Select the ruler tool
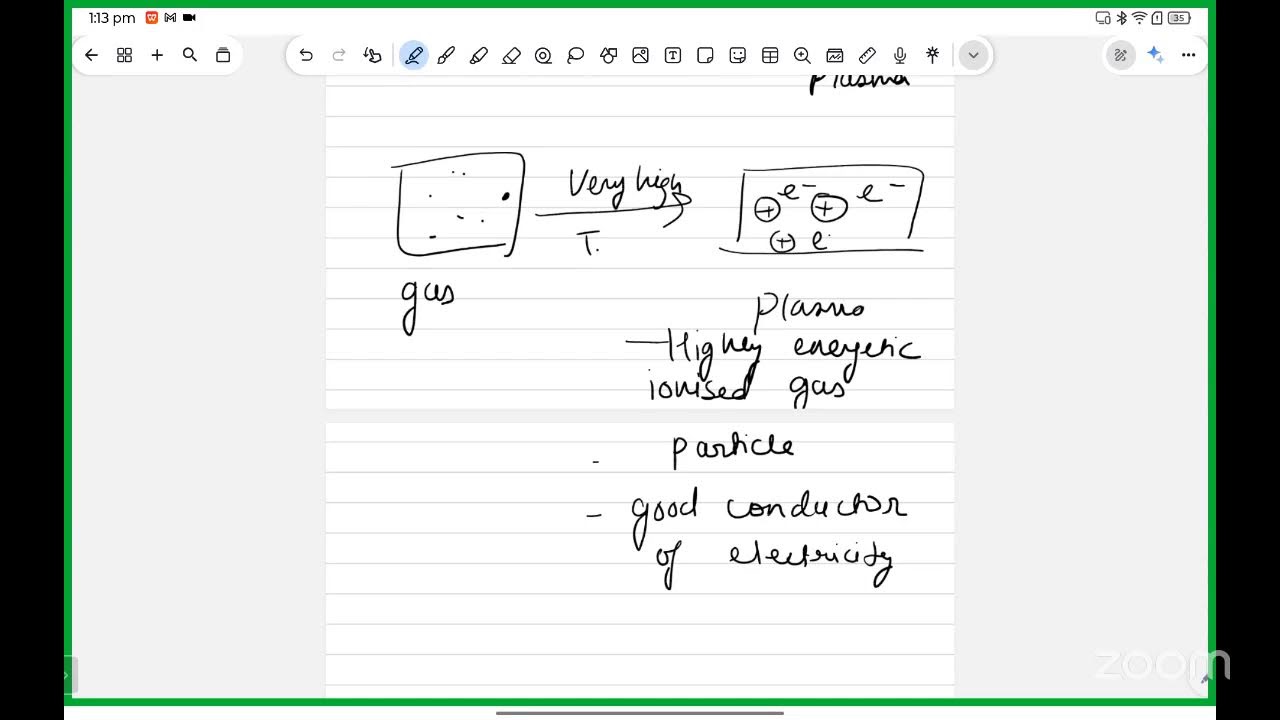The image size is (1280, 720). (x=867, y=56)
